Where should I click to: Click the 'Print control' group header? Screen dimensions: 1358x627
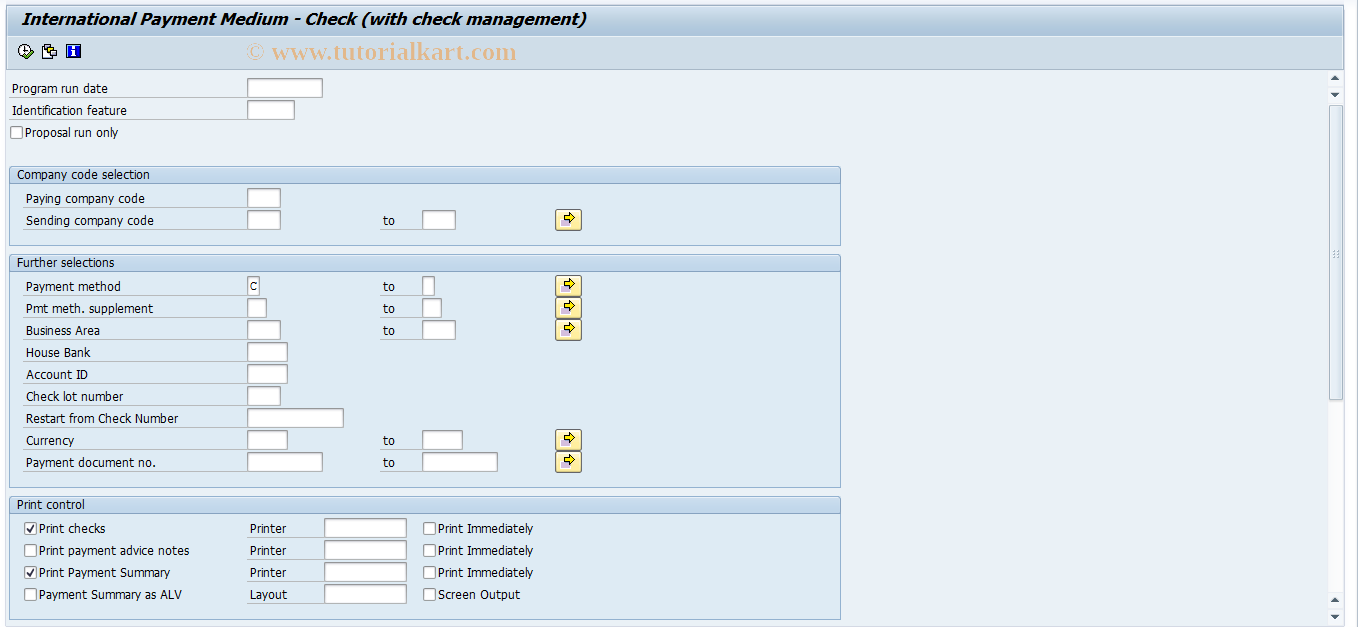[x=425, y=505]
